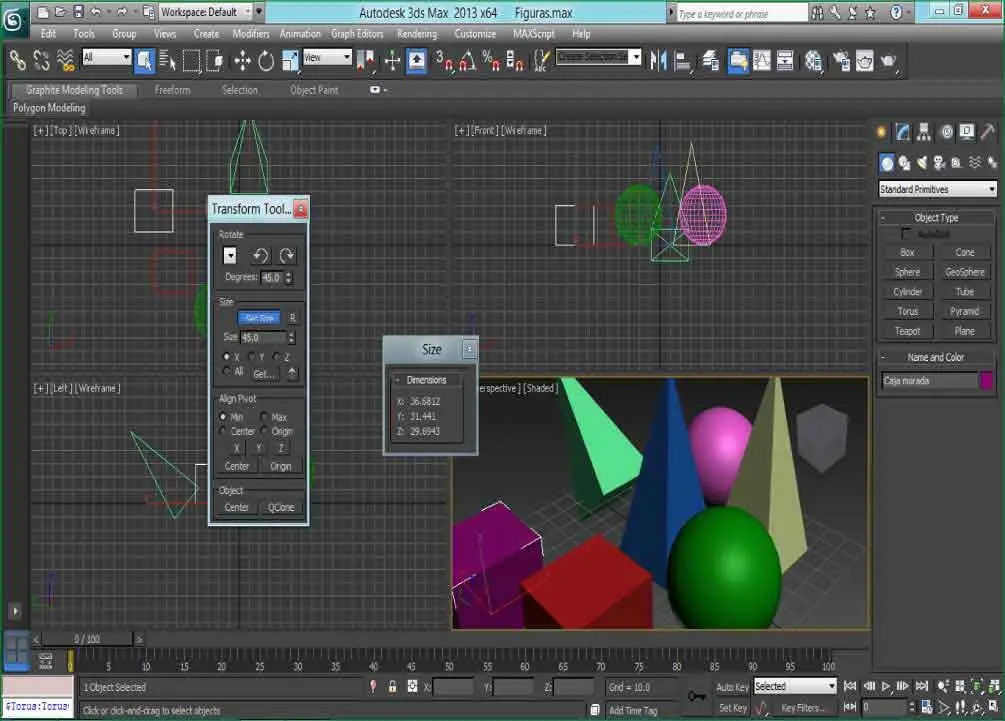The width and height of the screenshot is (1005, 721).
Task: Select the Select and Move tool
Action: click(242, 61)
